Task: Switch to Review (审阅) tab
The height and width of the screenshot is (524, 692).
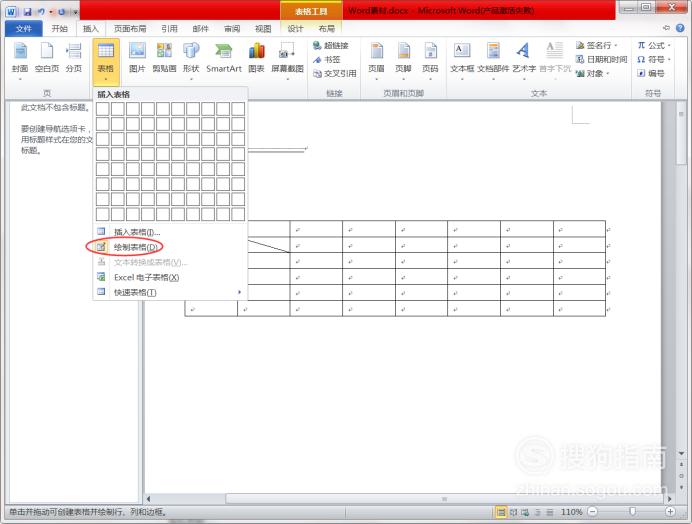Action: click(x=232, y=29)
